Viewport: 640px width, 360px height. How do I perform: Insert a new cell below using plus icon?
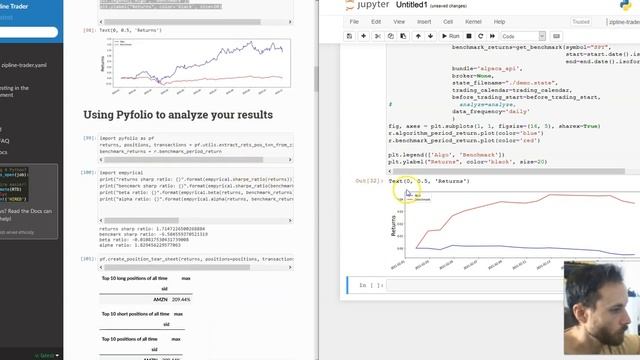click(x=363, y=36)
